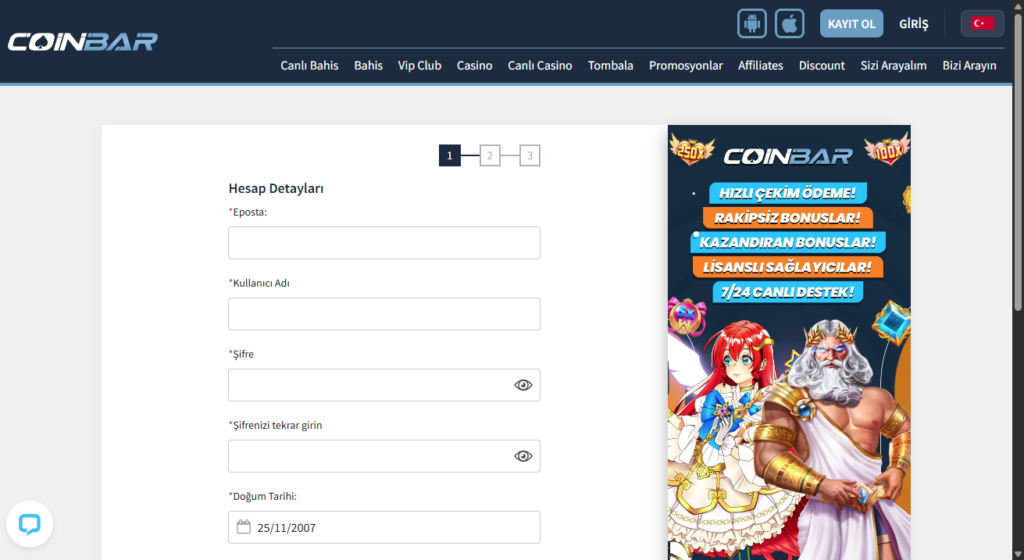
Task: Open the Canlı Bahis menu item
Action: click(309, 65)
